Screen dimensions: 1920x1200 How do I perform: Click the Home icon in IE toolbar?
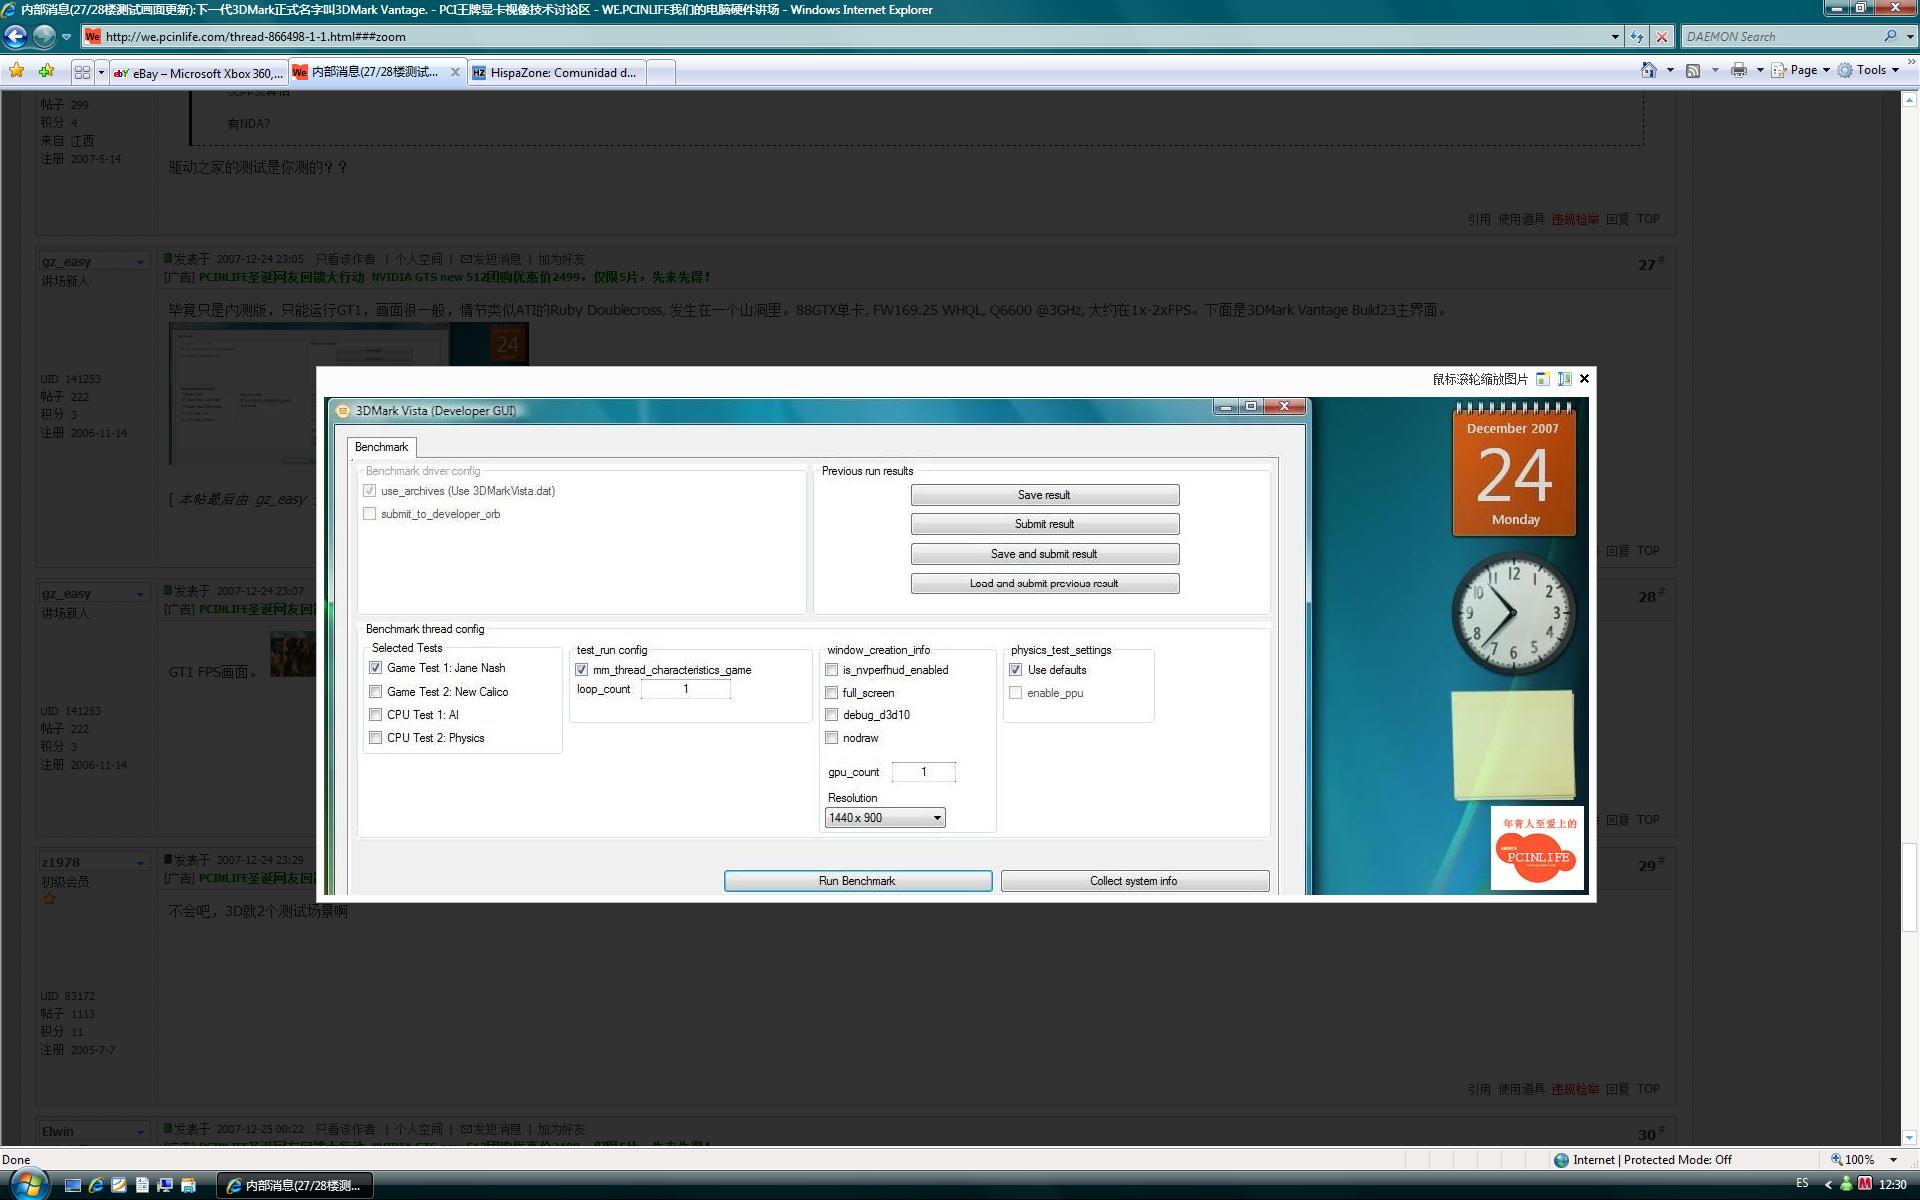pos(1648,70)
